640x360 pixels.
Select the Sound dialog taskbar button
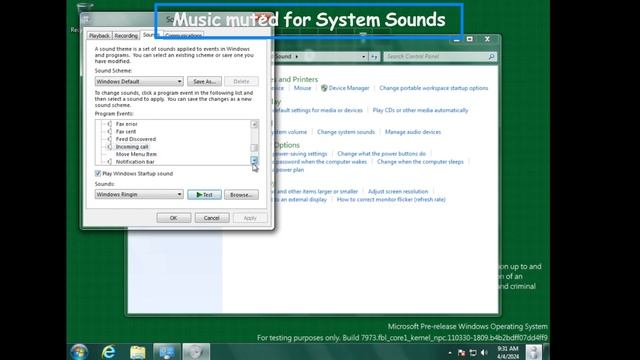196,351
